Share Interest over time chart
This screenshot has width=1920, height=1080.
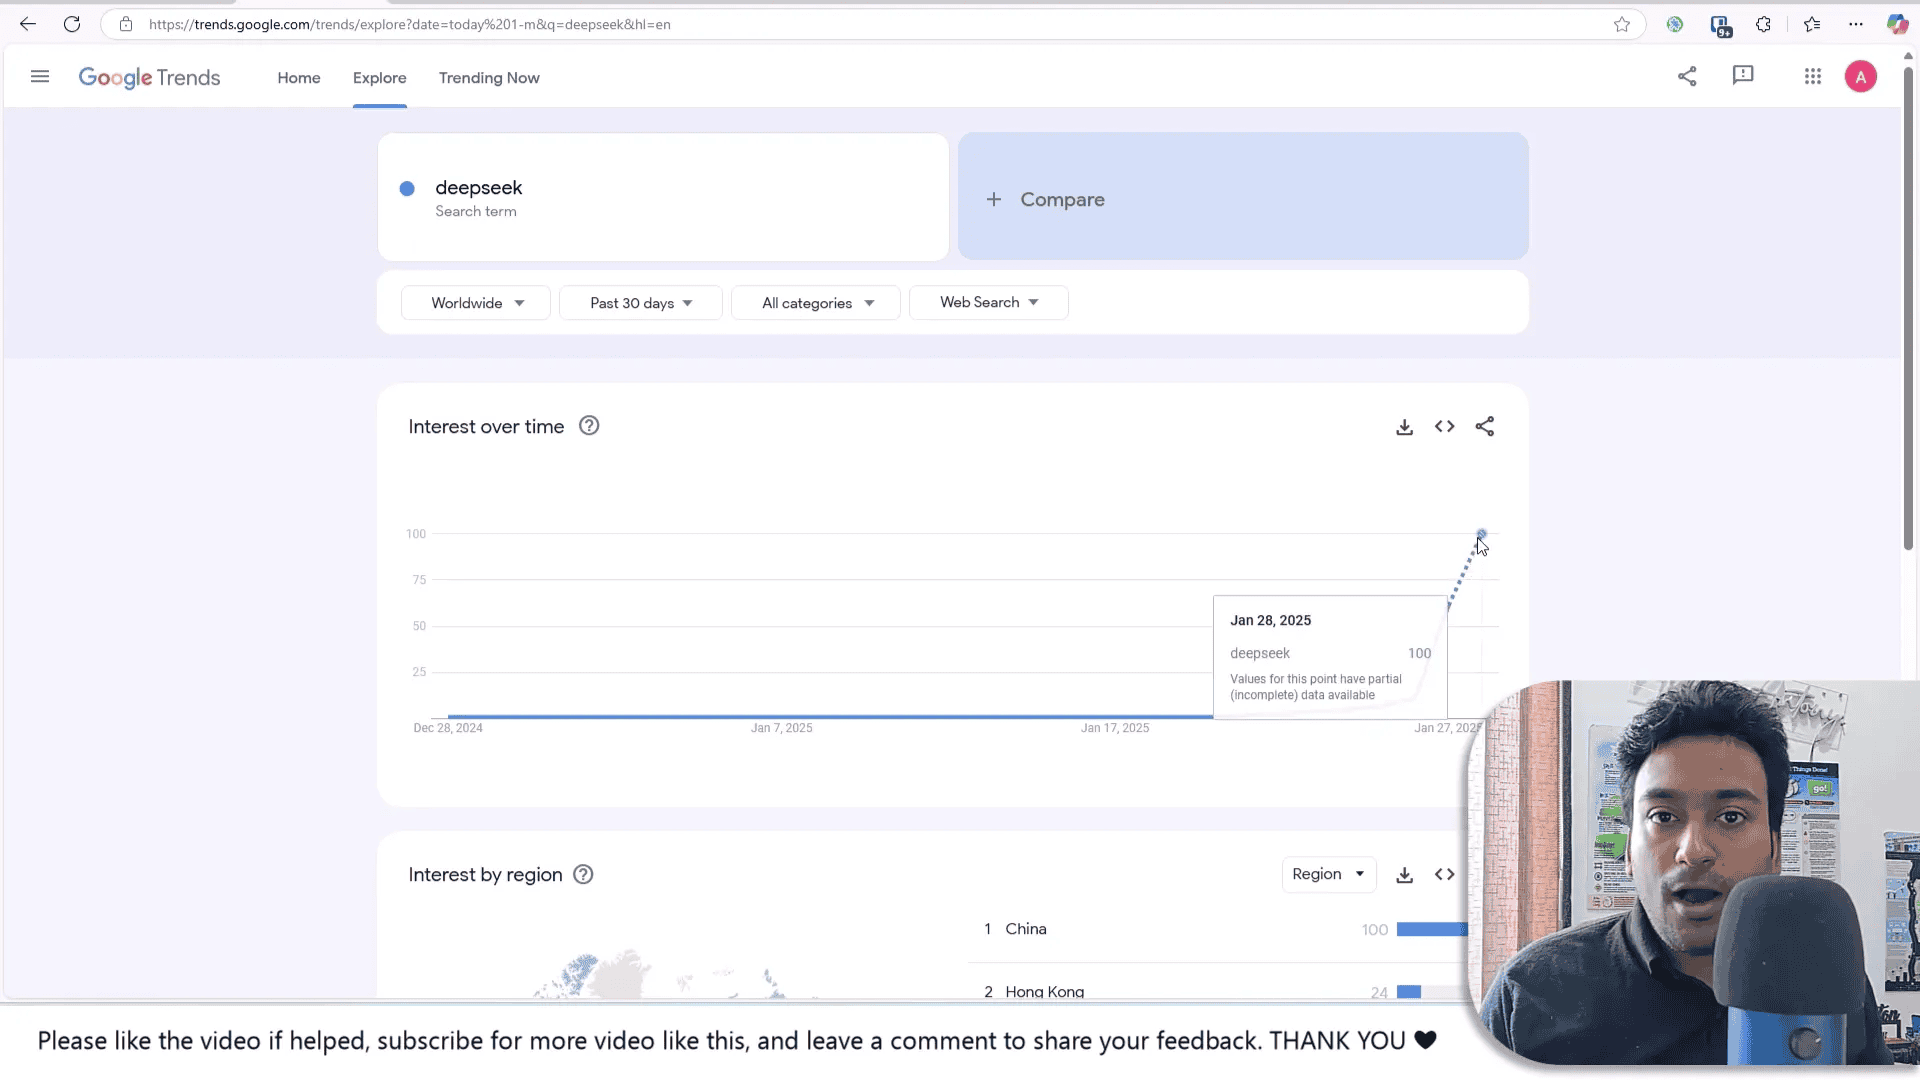point(1485,427)
